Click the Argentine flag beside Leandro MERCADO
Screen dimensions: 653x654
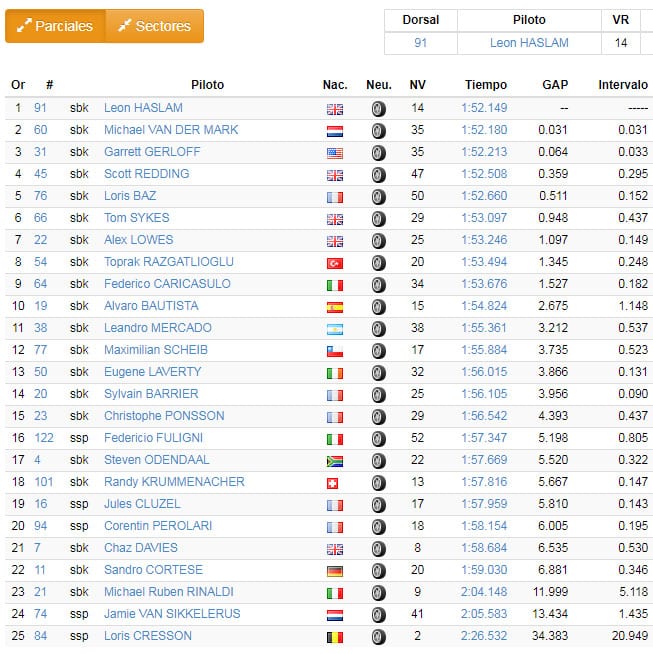coord(335,329)
